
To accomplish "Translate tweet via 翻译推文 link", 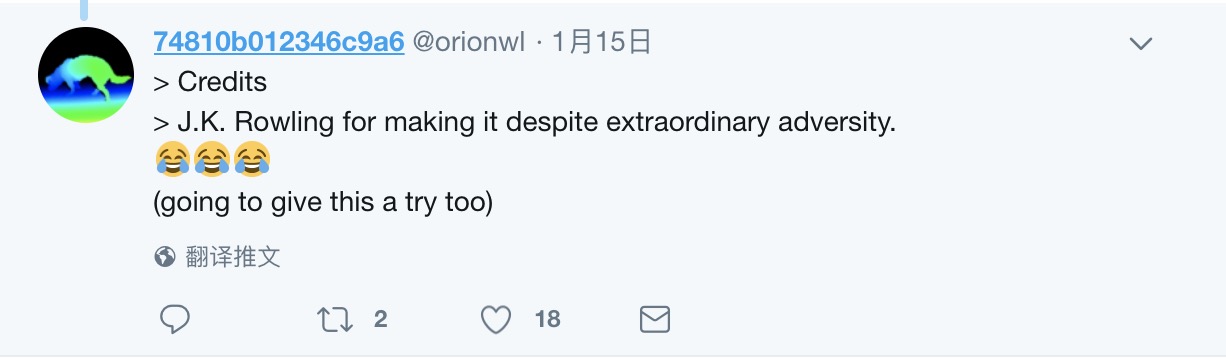I will pyautogui.click(x=233, y=258).
